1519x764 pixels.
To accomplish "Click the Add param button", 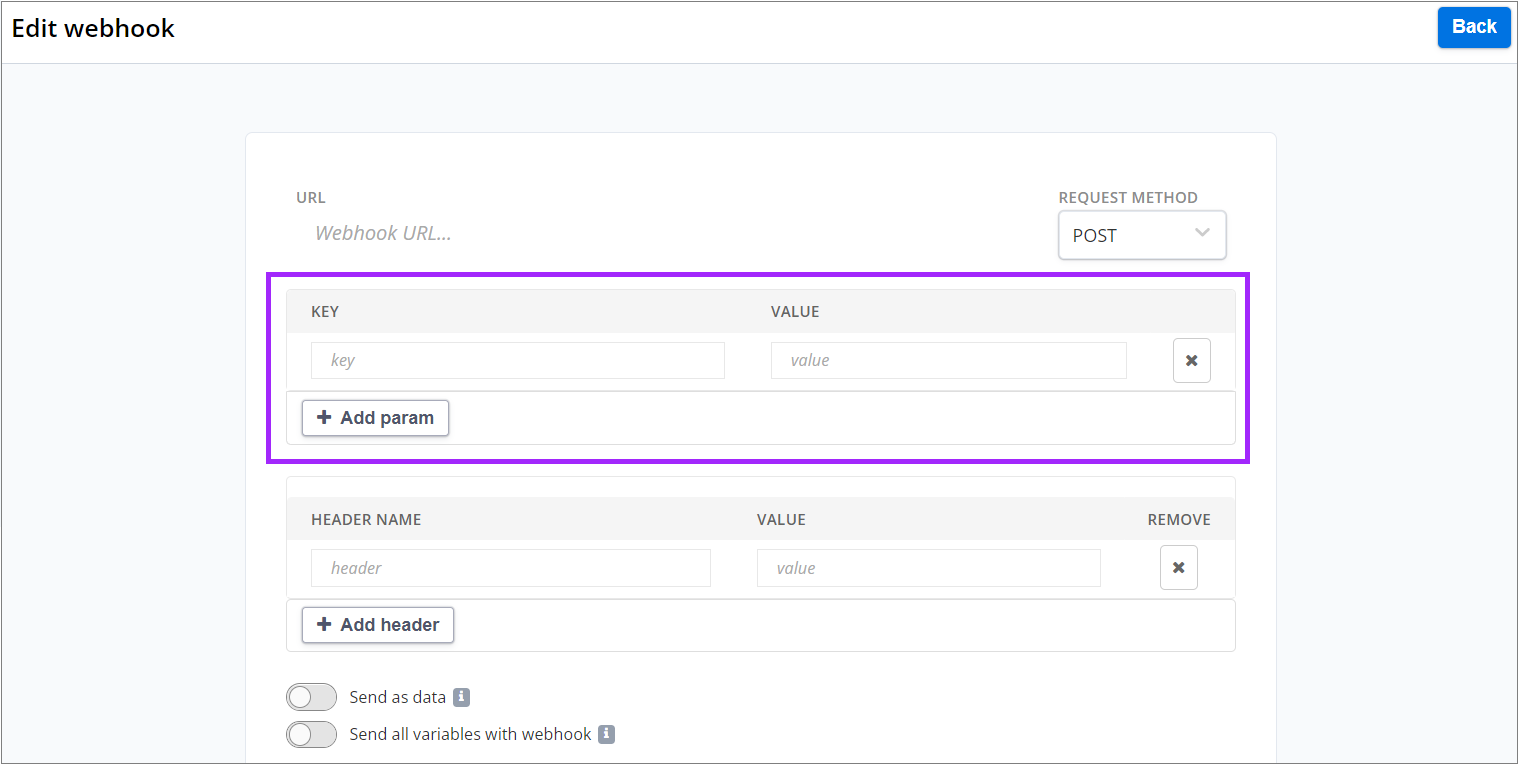I will click(375, 417).
